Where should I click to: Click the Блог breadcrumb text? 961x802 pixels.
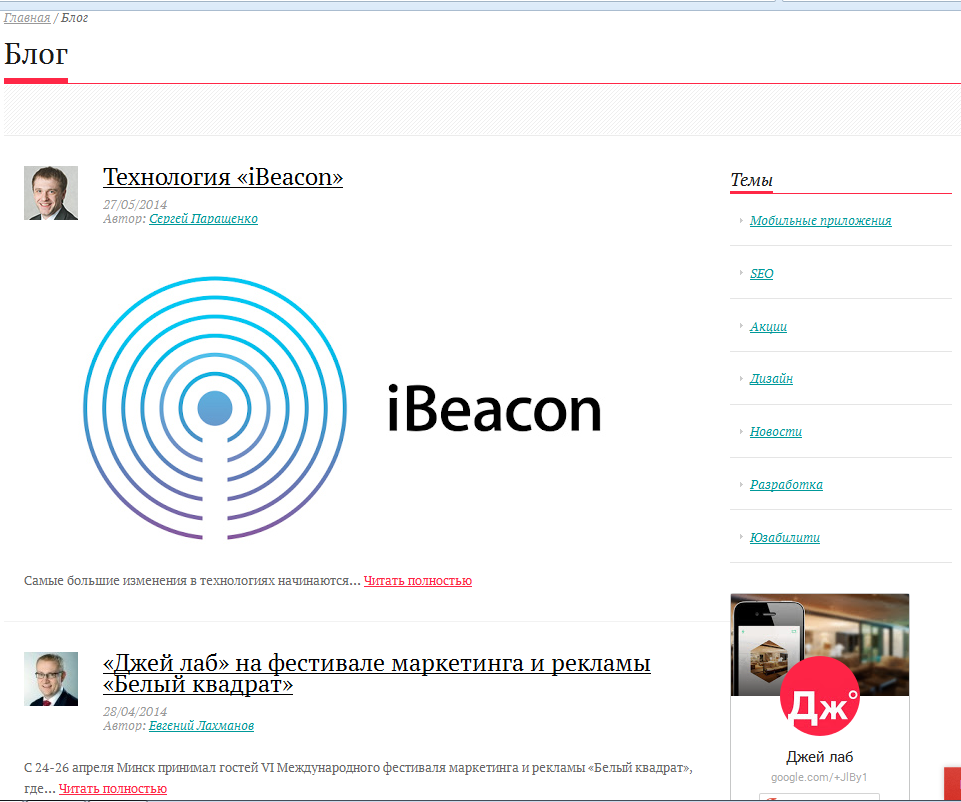[75, 18]
